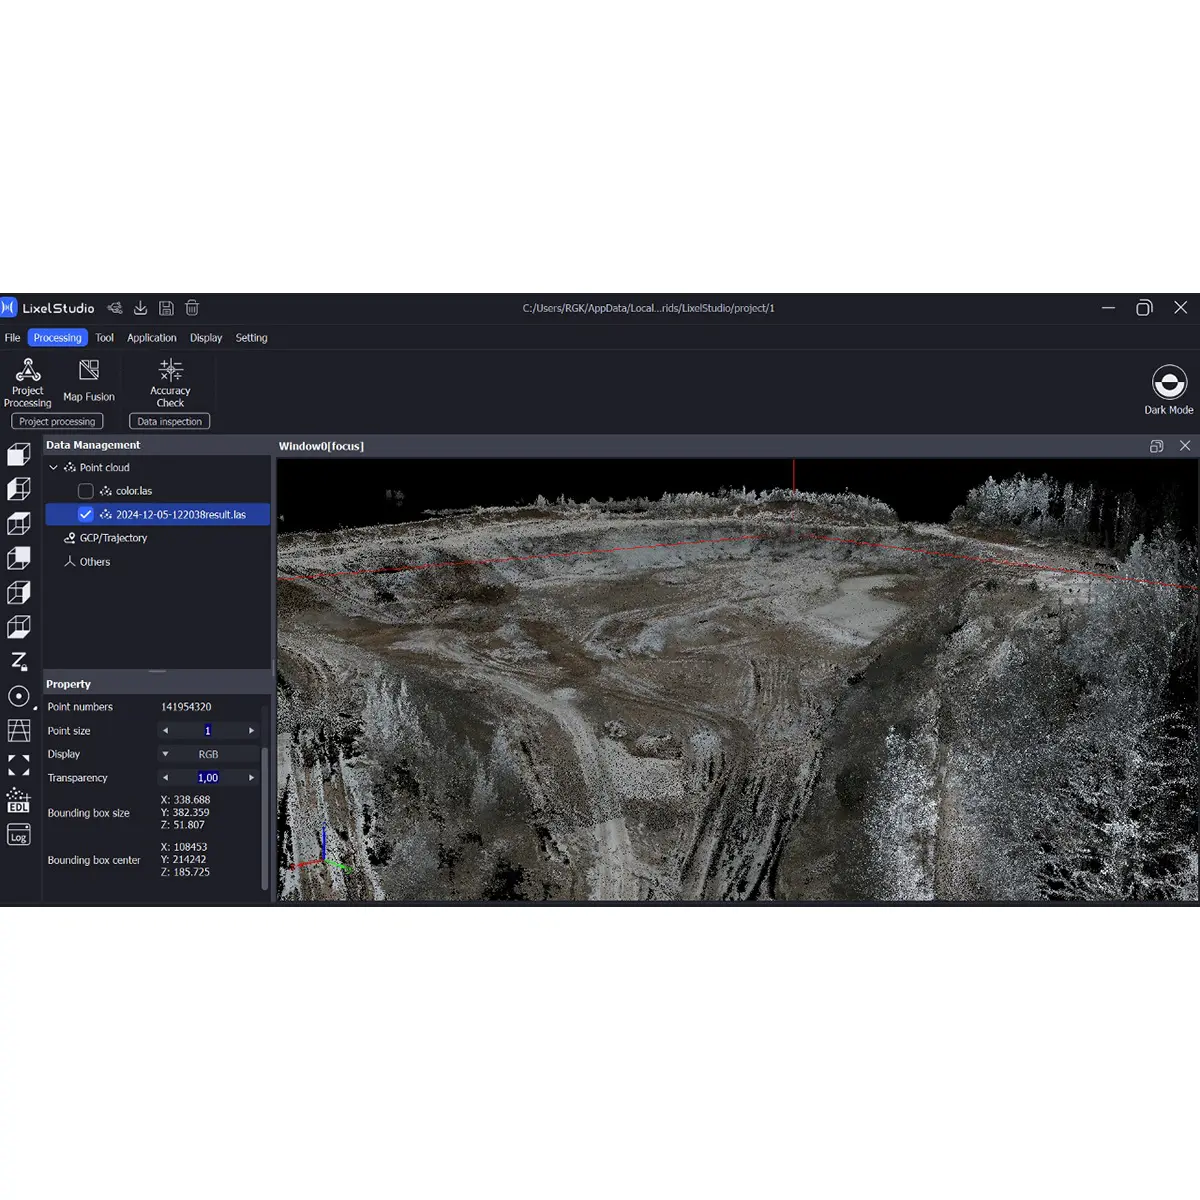The image size is (1200, 1200).
Task: Enable the color.las checkbox
Action: pos(86,491)
